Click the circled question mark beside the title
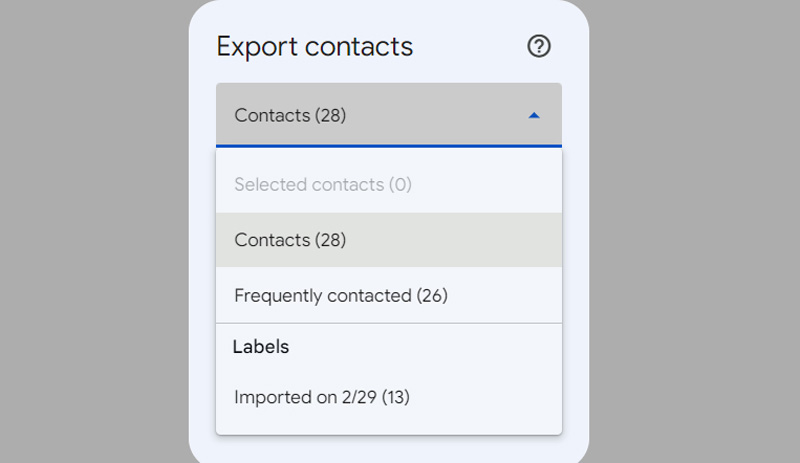800x463 pixels. pyautogui.click(x=539, y=46)
